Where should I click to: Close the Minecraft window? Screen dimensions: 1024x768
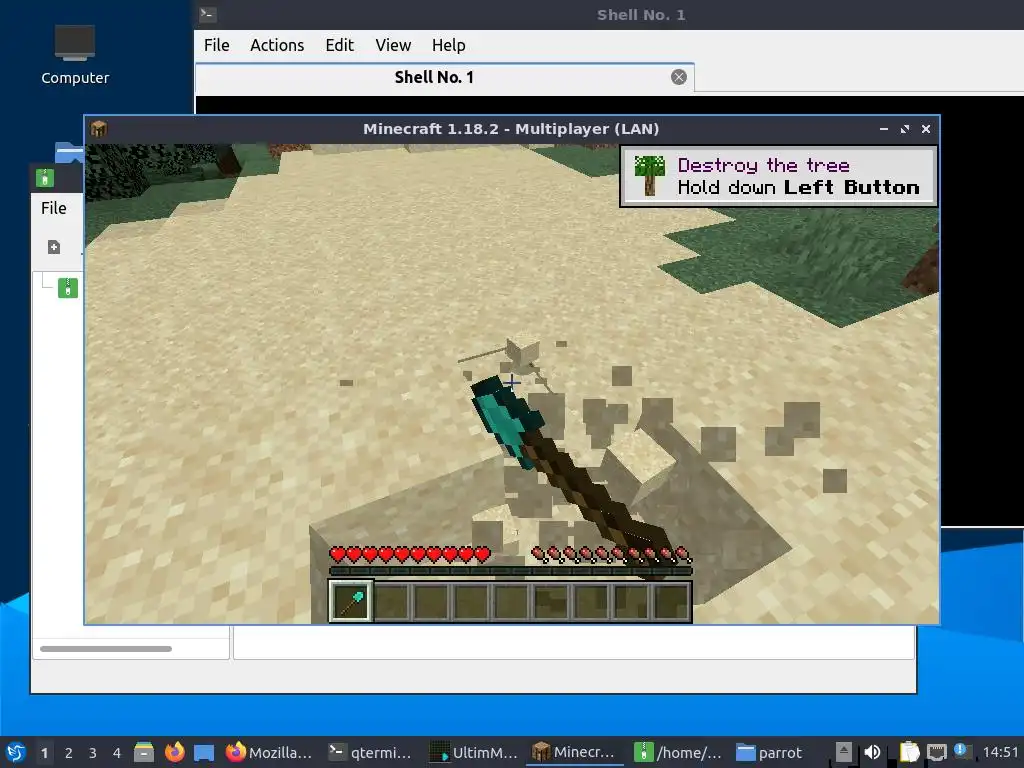click(x=925, y=129)
